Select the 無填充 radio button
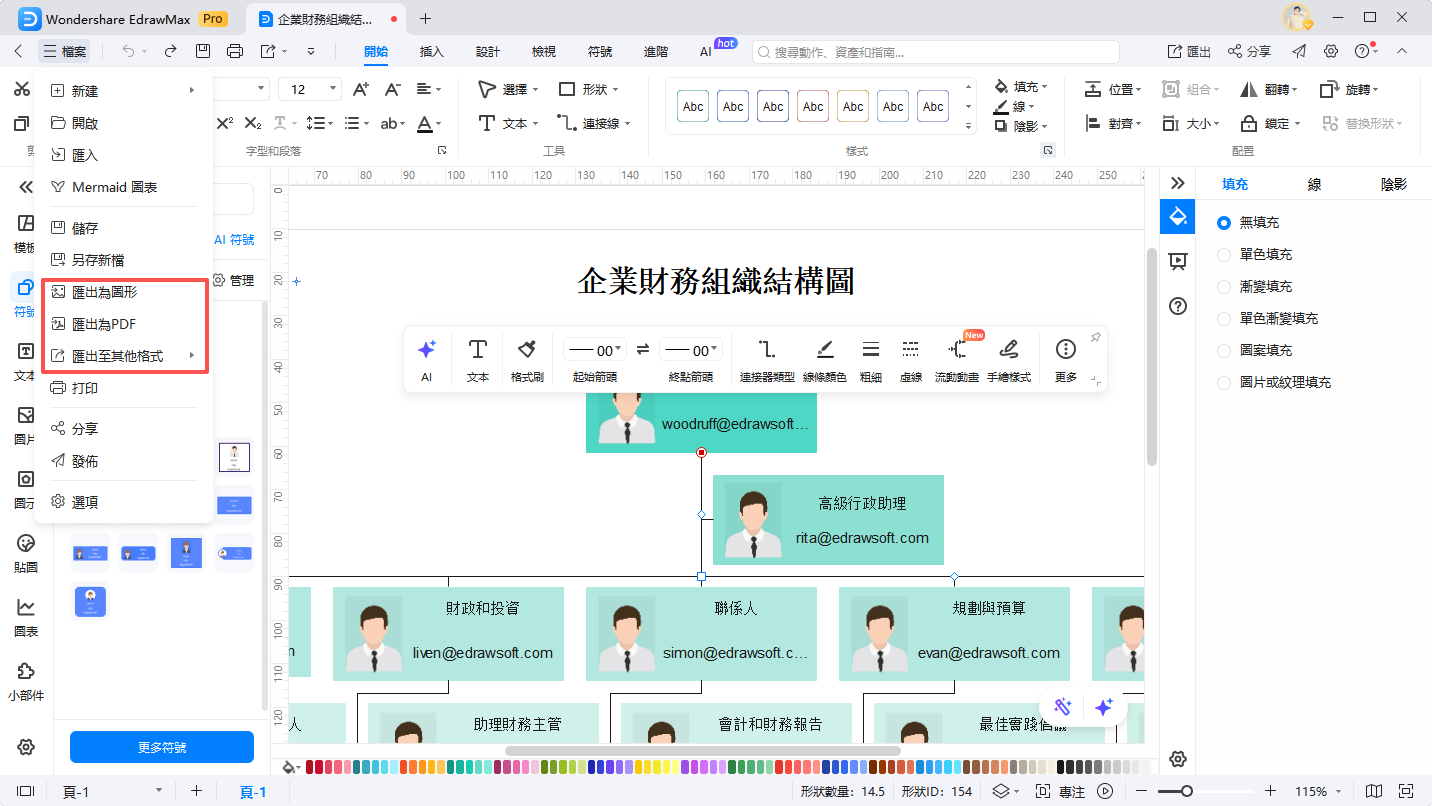This screenshot has height=806, width=1432. 1224,222
